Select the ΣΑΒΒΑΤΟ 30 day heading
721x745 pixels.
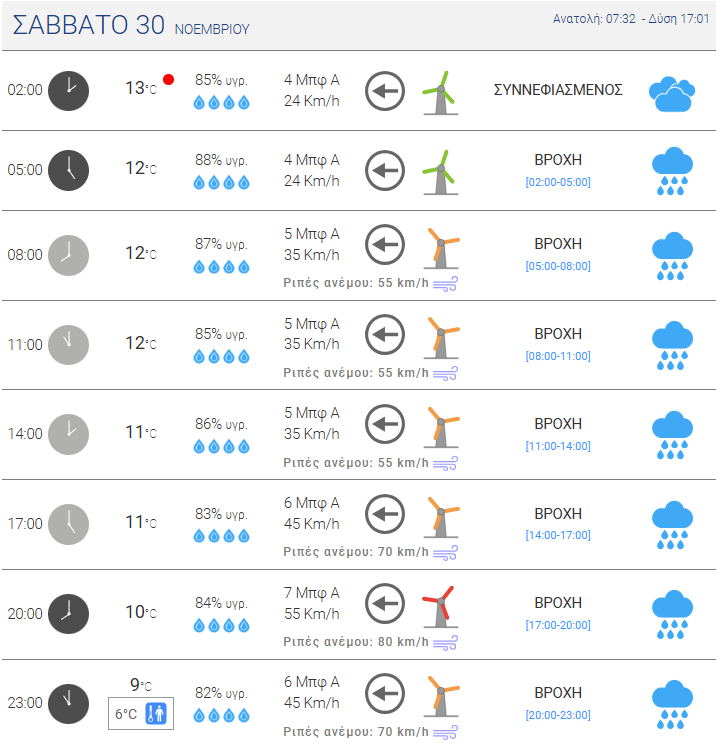tap(89, 26)
